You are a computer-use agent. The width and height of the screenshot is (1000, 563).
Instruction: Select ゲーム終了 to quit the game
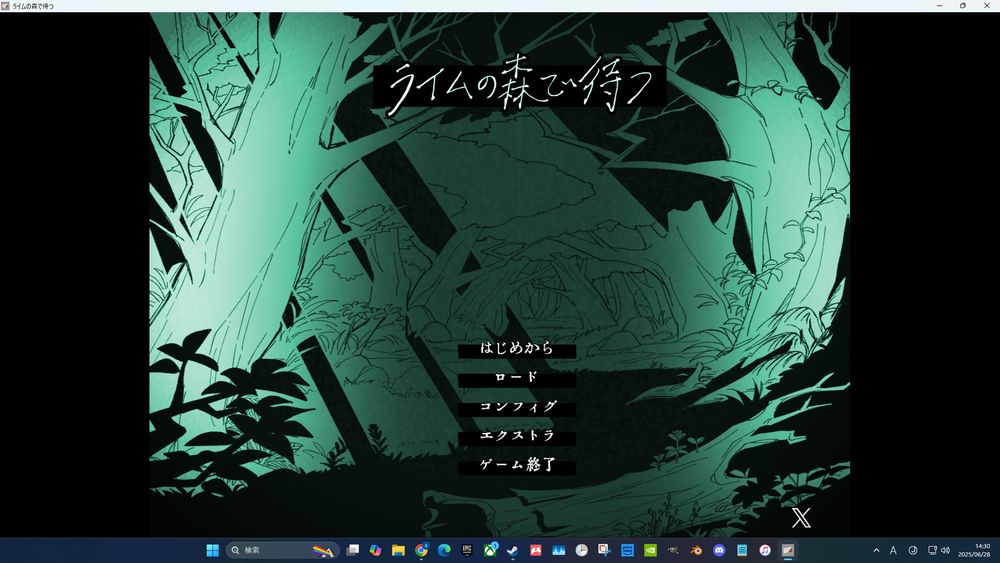(x=517, y=466)
